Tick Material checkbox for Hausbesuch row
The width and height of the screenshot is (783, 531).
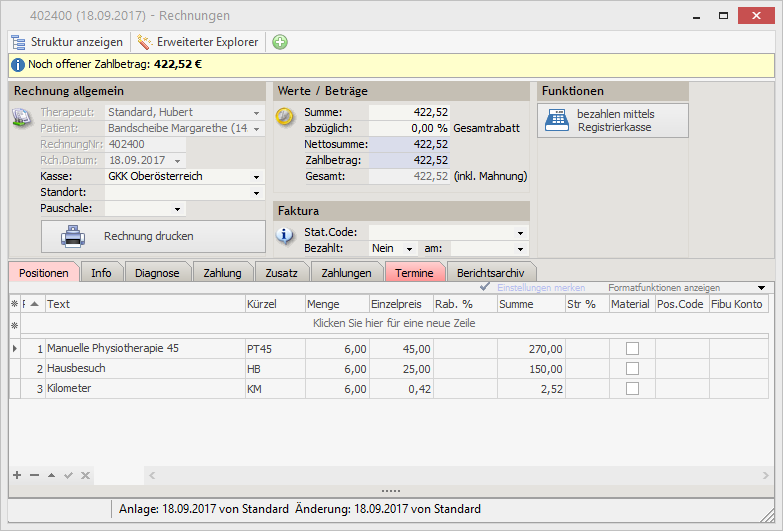click(x=631, y=368)
